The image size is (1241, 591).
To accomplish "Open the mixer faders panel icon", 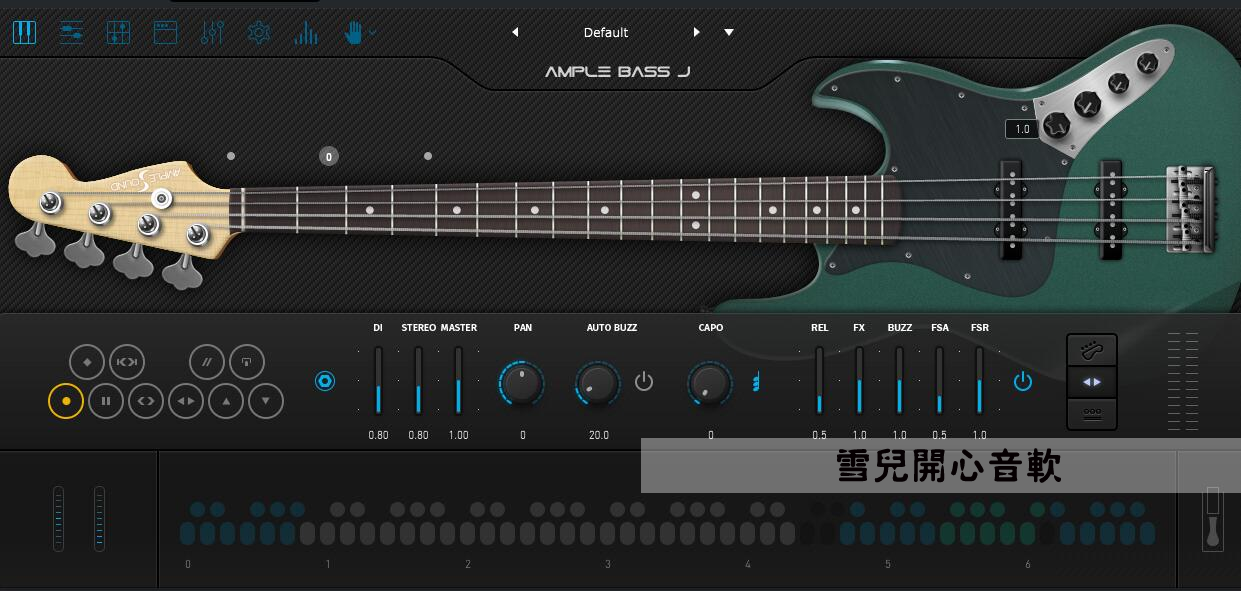I will point(212,33).
